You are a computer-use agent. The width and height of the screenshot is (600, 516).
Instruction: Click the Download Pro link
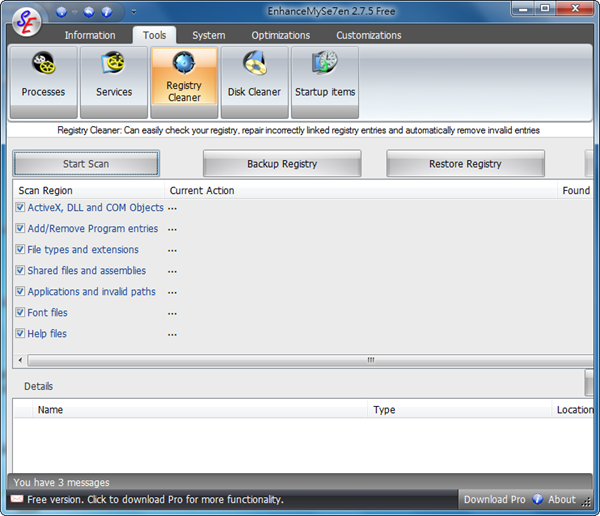[x=494, y=500]
